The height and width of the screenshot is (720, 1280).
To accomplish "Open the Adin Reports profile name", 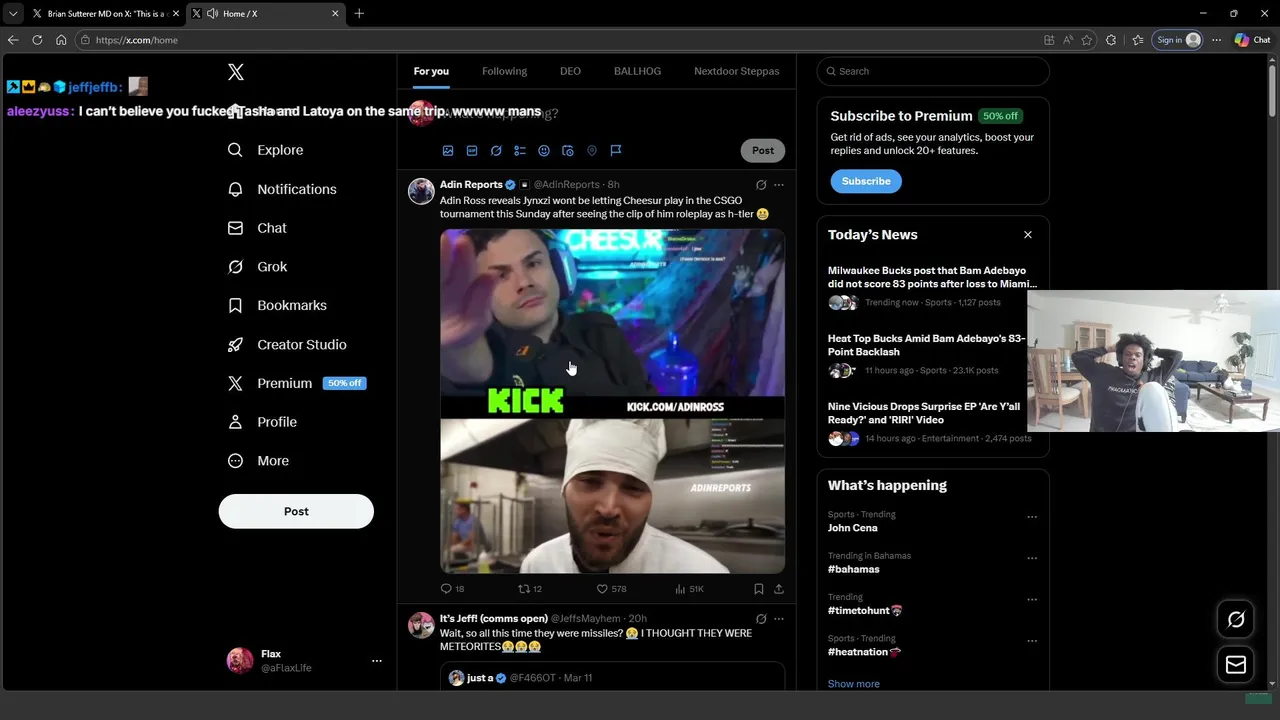I will click(471, 184).
